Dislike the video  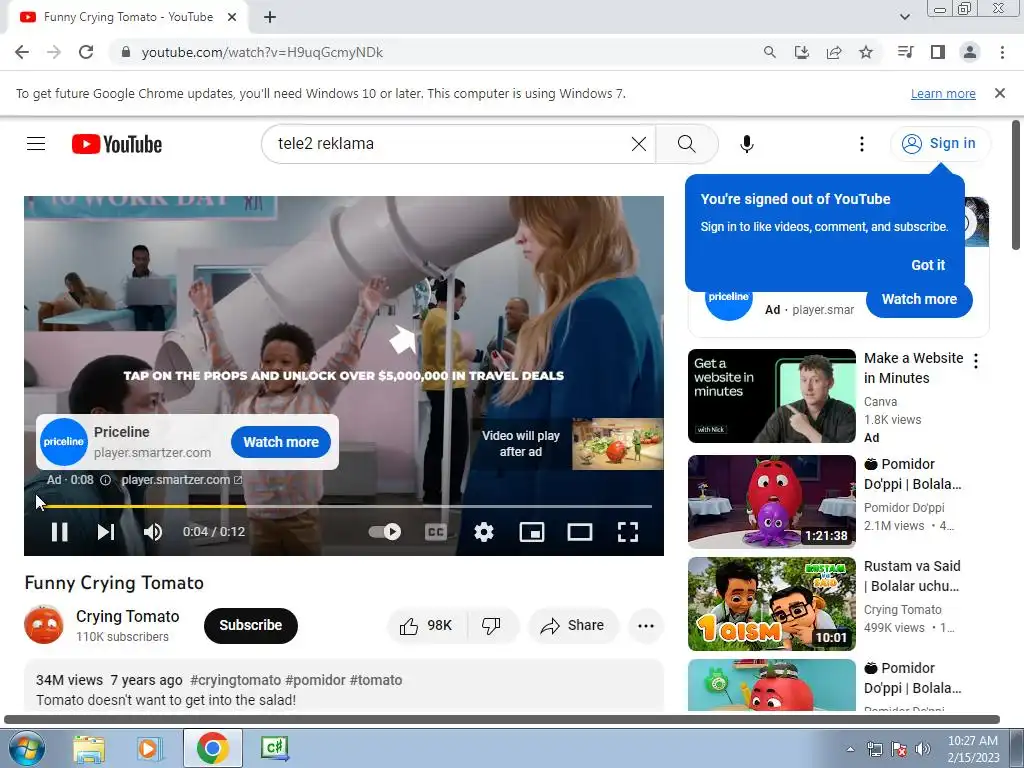pos(492,626)
